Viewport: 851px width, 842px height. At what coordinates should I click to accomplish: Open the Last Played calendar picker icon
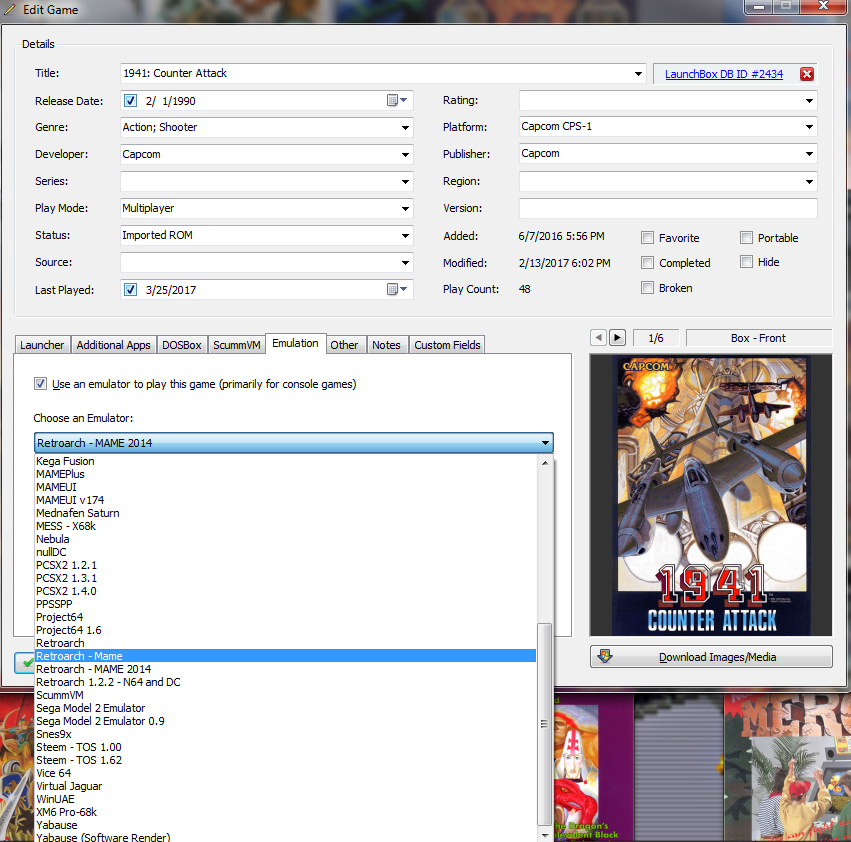(x=397, y=289)
